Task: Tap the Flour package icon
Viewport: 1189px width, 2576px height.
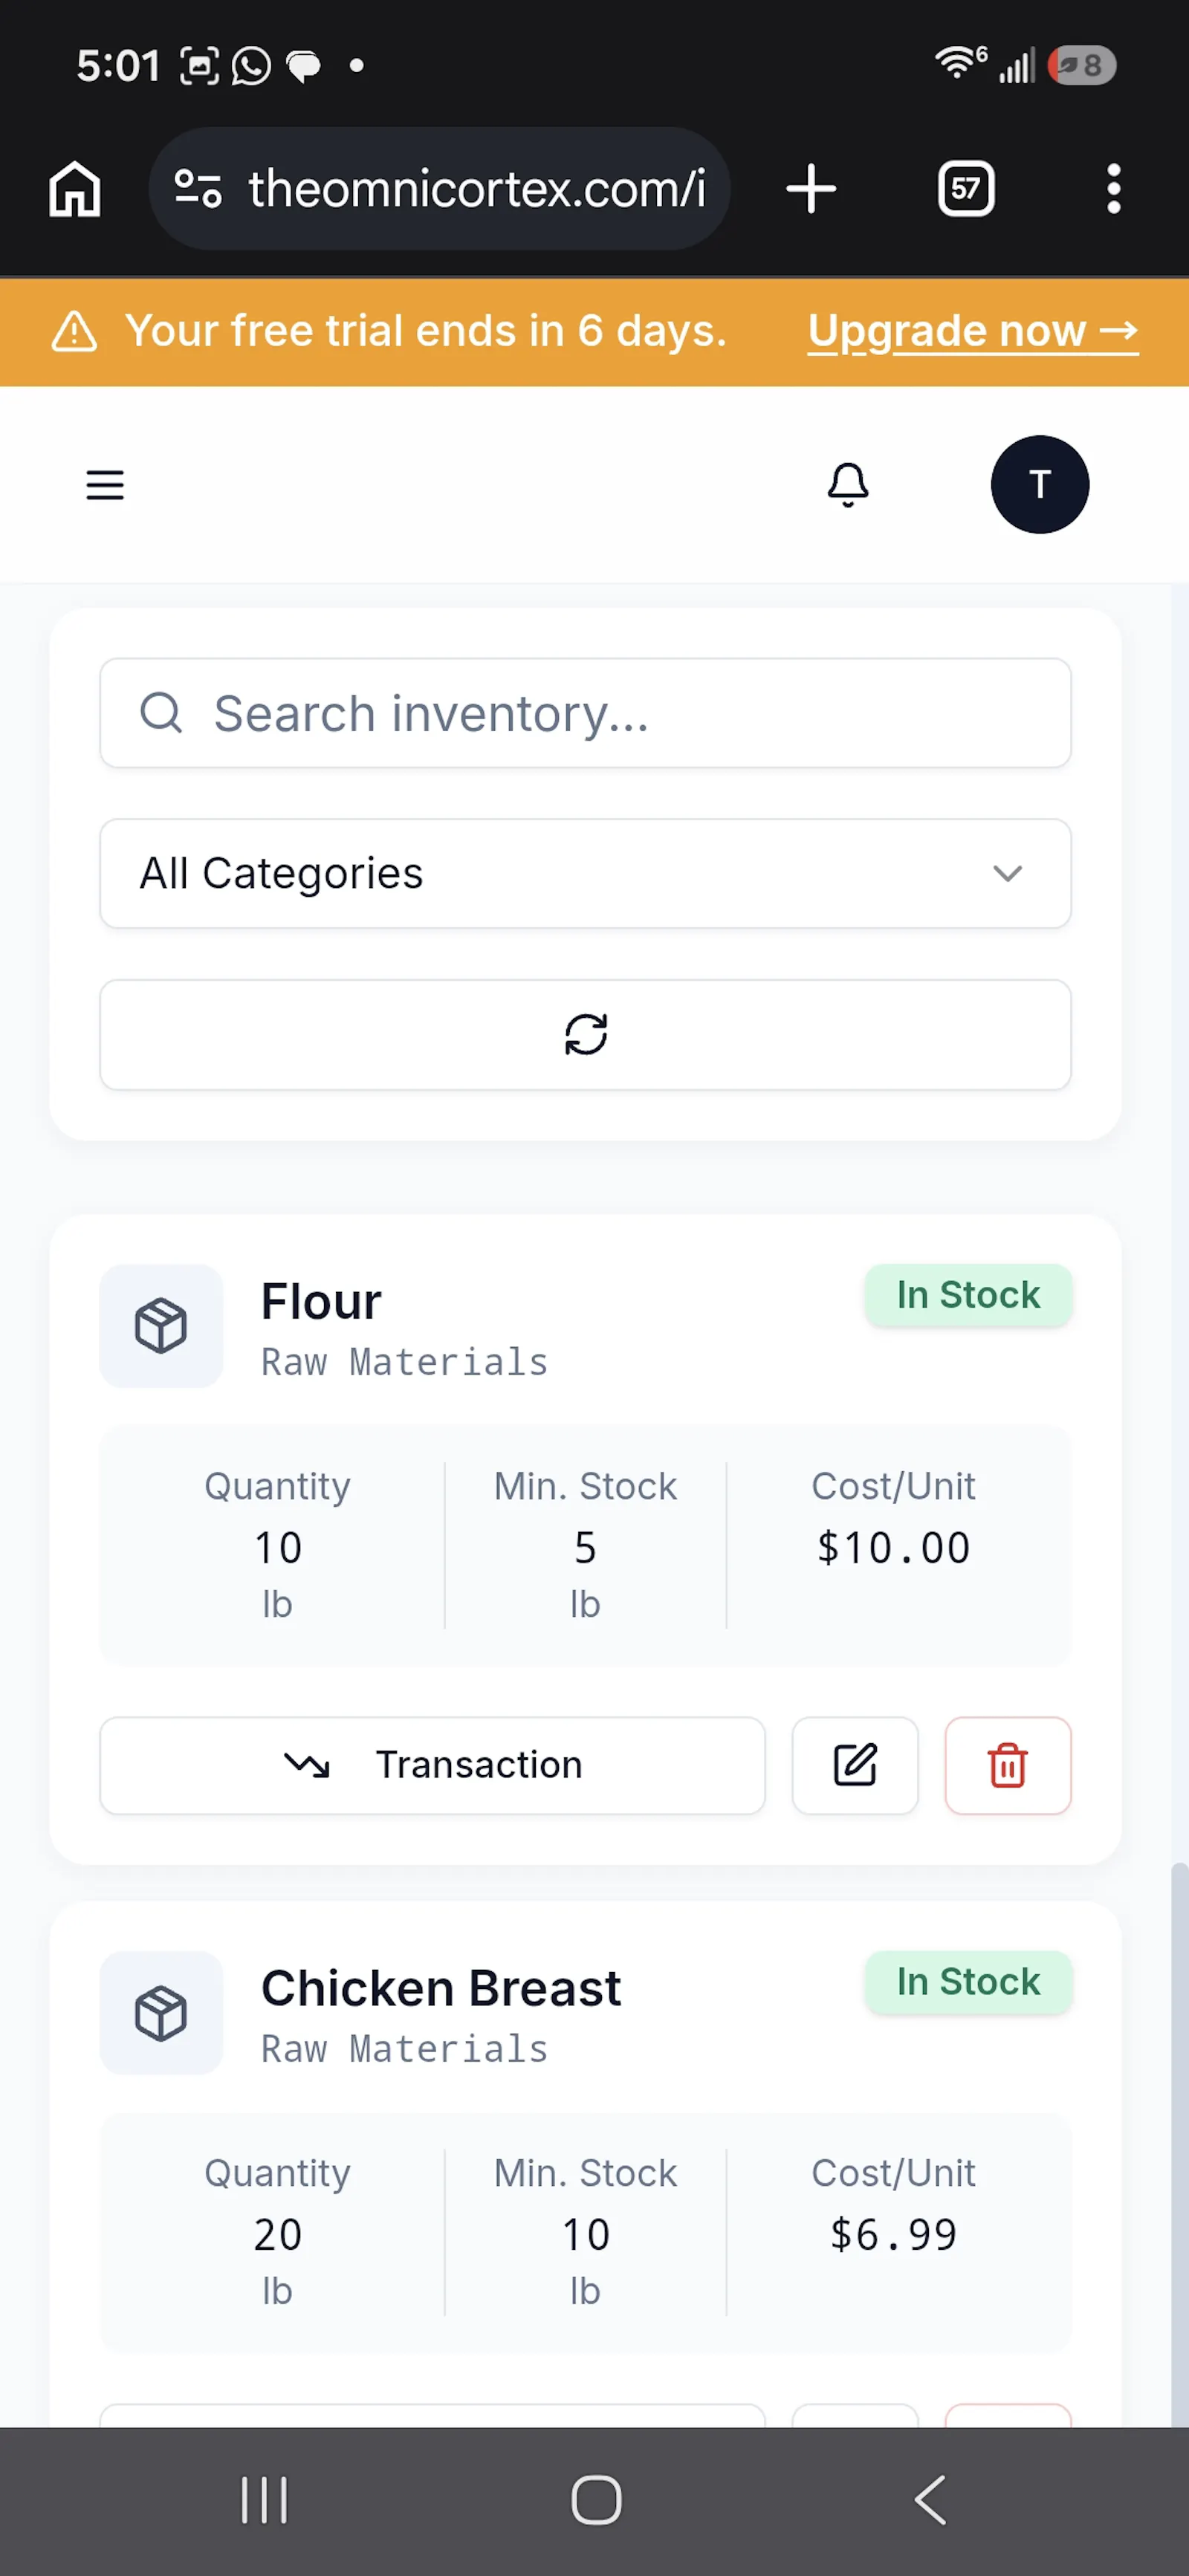Action: 161,1326
